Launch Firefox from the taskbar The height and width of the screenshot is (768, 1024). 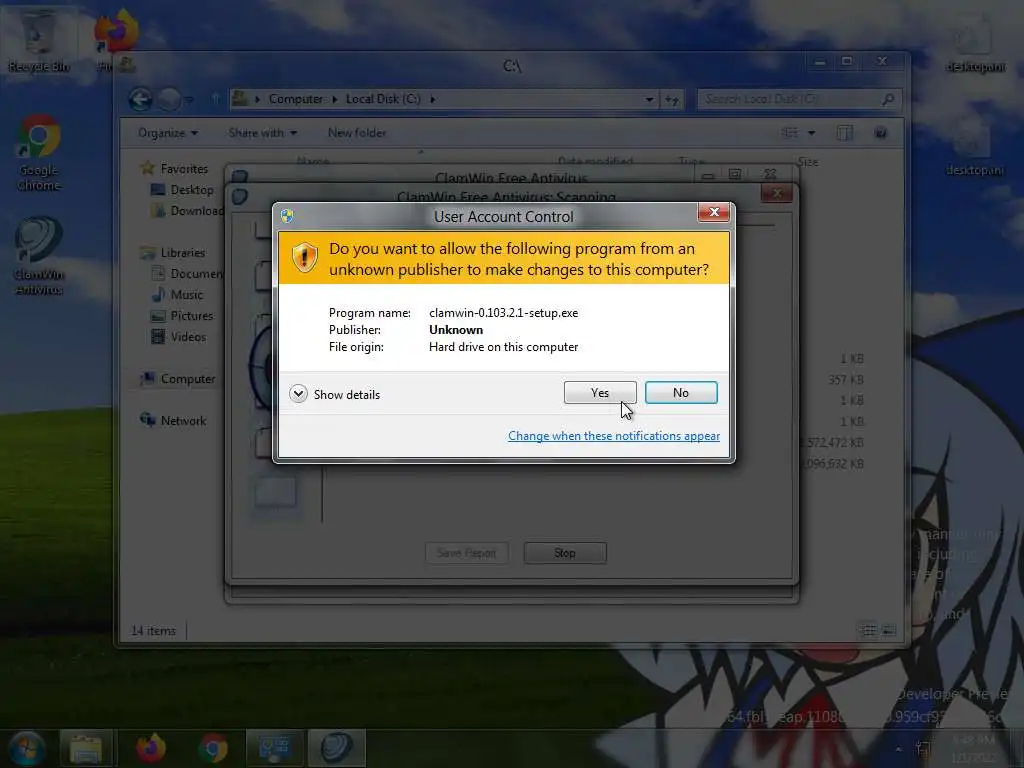click(151, 748)
